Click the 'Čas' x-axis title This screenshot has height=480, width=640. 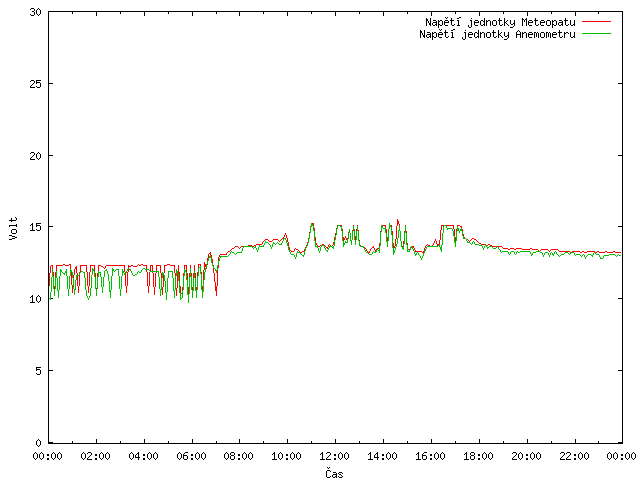click(x=334, y=473)
